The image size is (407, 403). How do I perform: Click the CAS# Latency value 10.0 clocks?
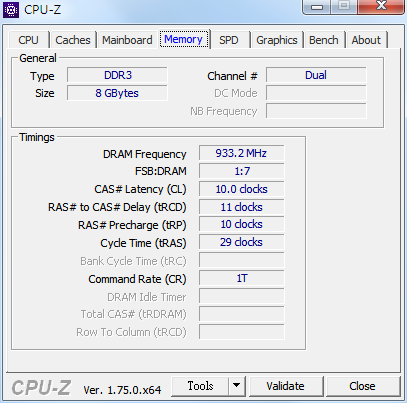[242, 189]
